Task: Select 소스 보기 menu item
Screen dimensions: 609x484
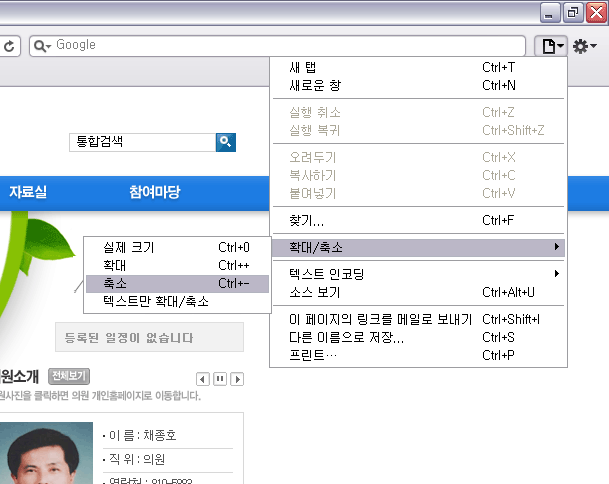Action: pos(418,292)
